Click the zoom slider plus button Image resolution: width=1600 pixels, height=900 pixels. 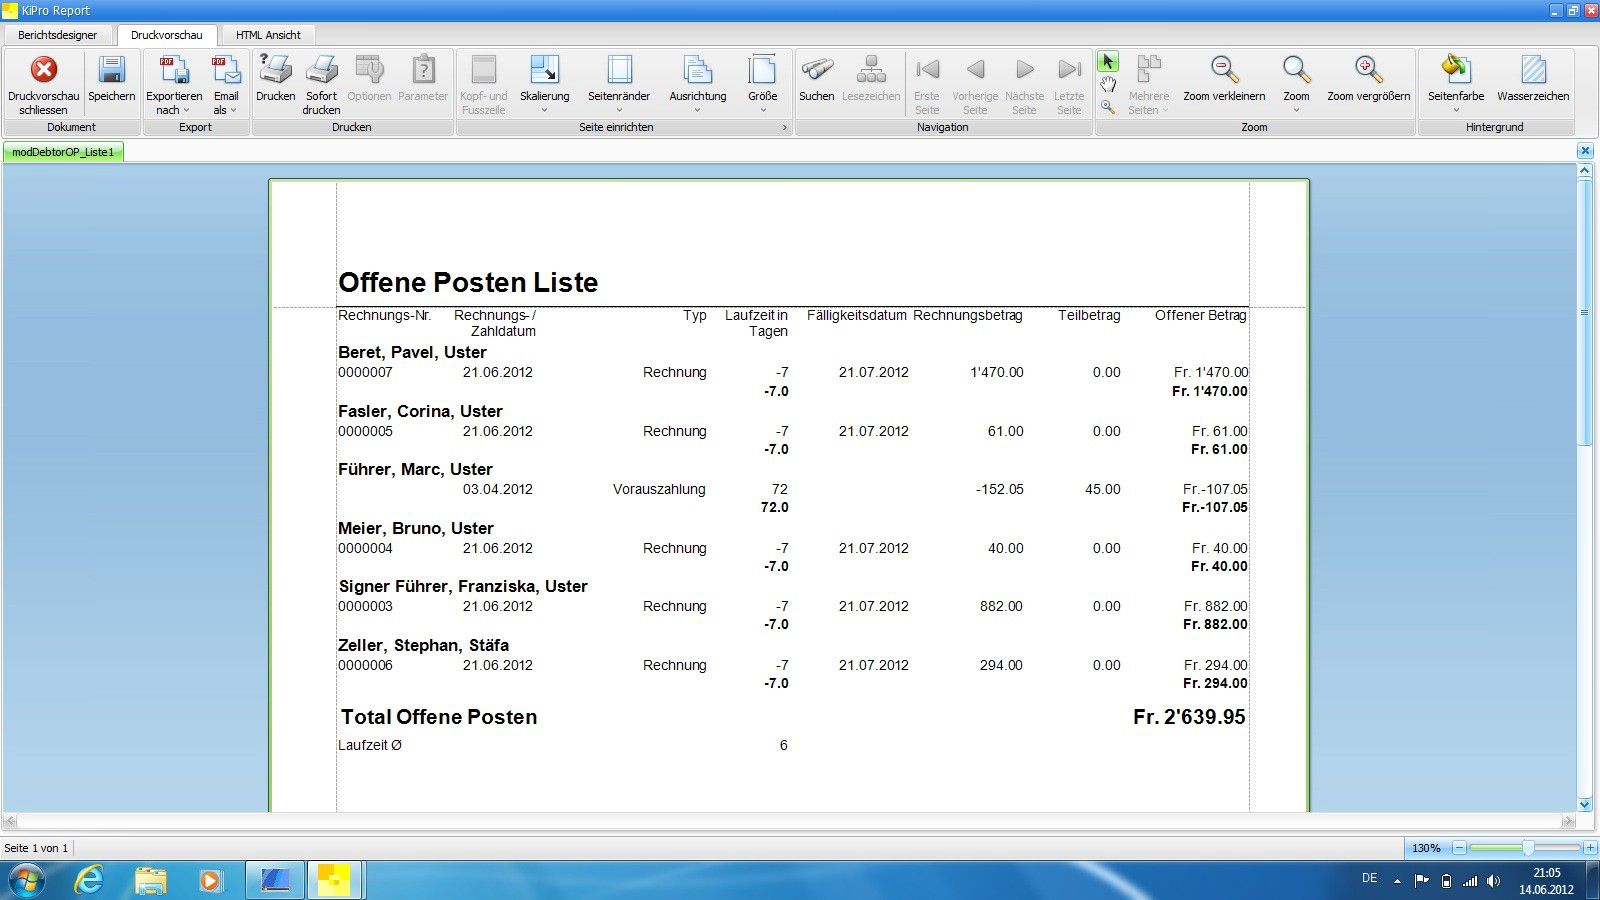tap(1590, 848)
